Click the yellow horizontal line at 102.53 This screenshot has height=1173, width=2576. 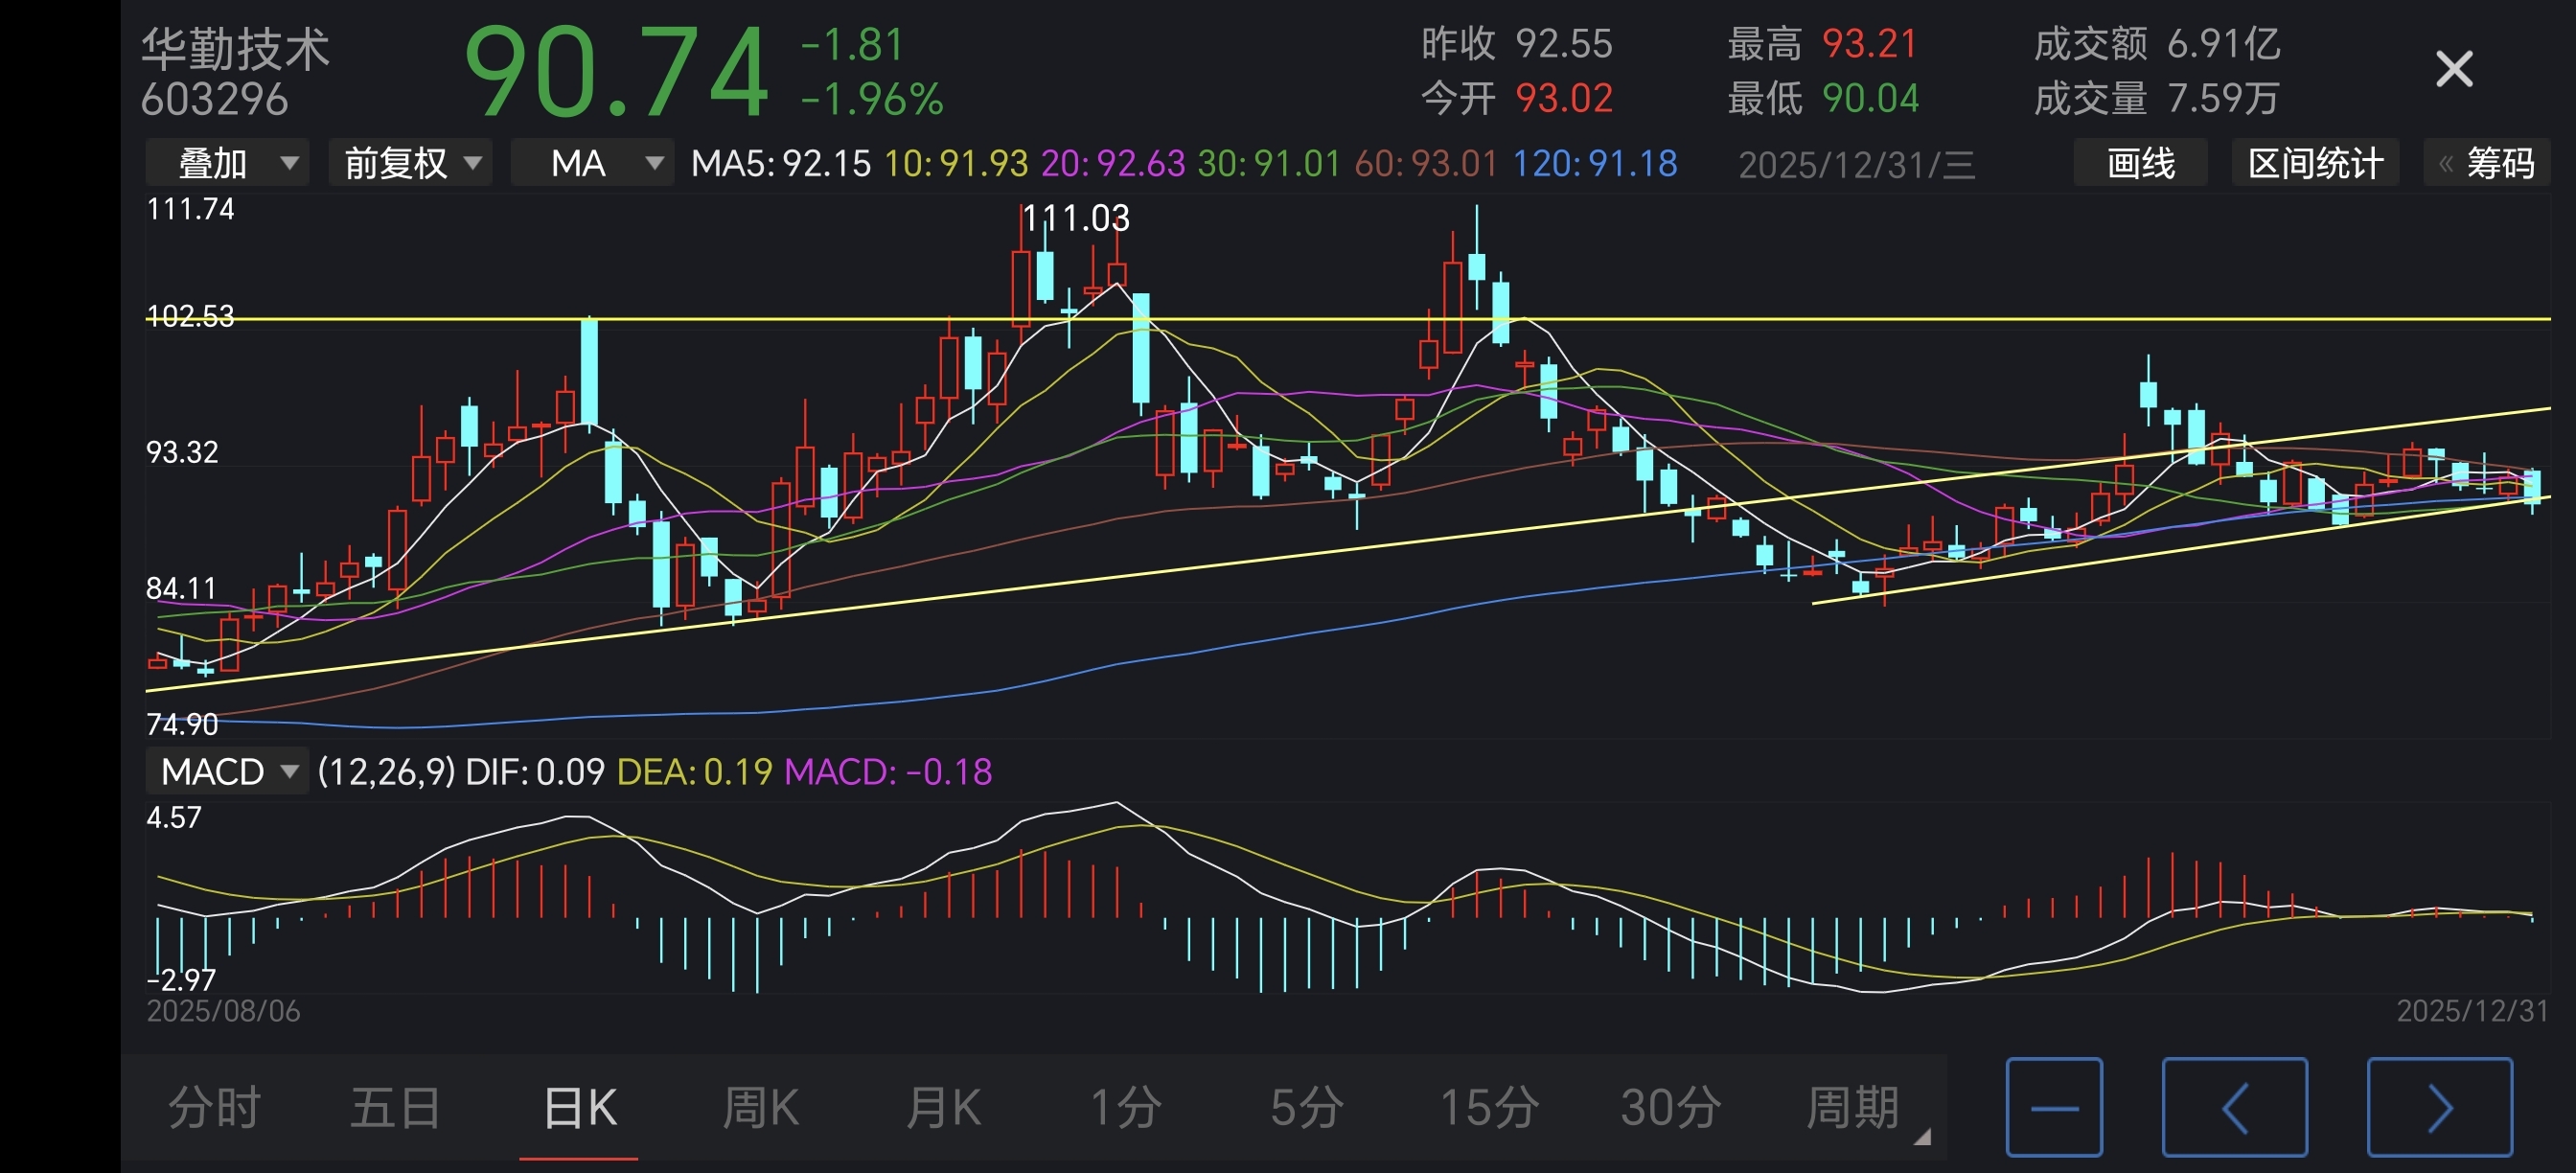pos(1300,319)
